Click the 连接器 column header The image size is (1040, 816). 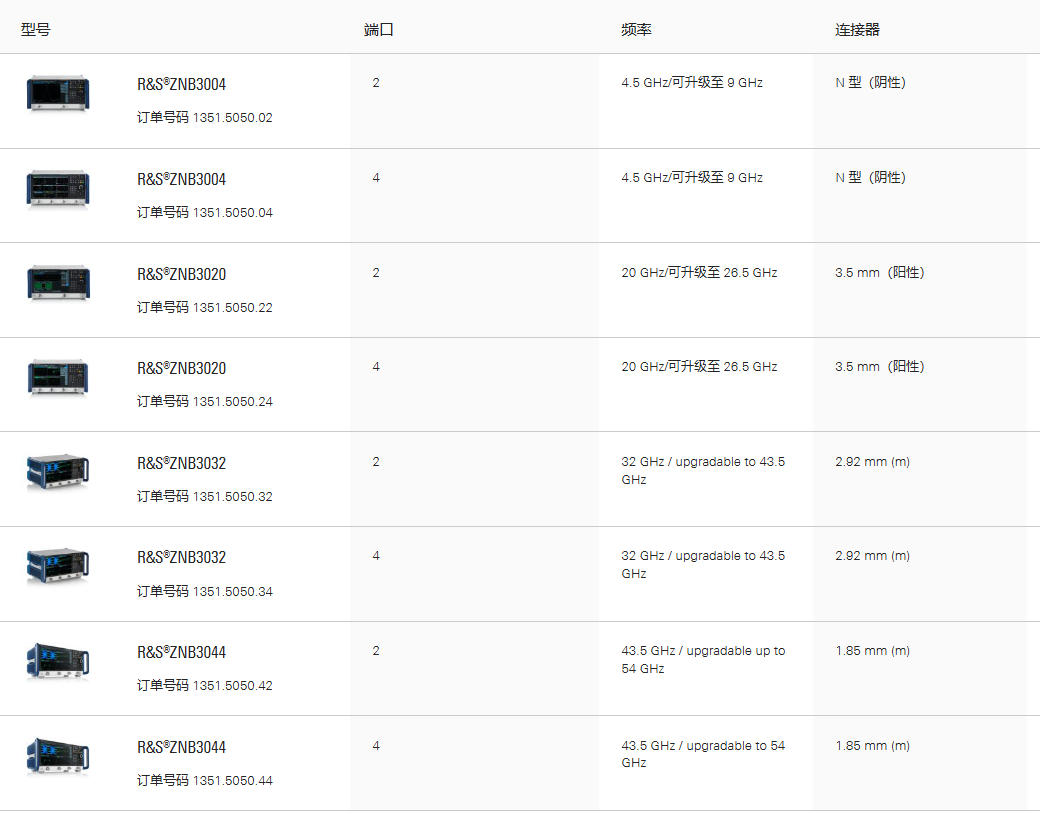[857, 30]
